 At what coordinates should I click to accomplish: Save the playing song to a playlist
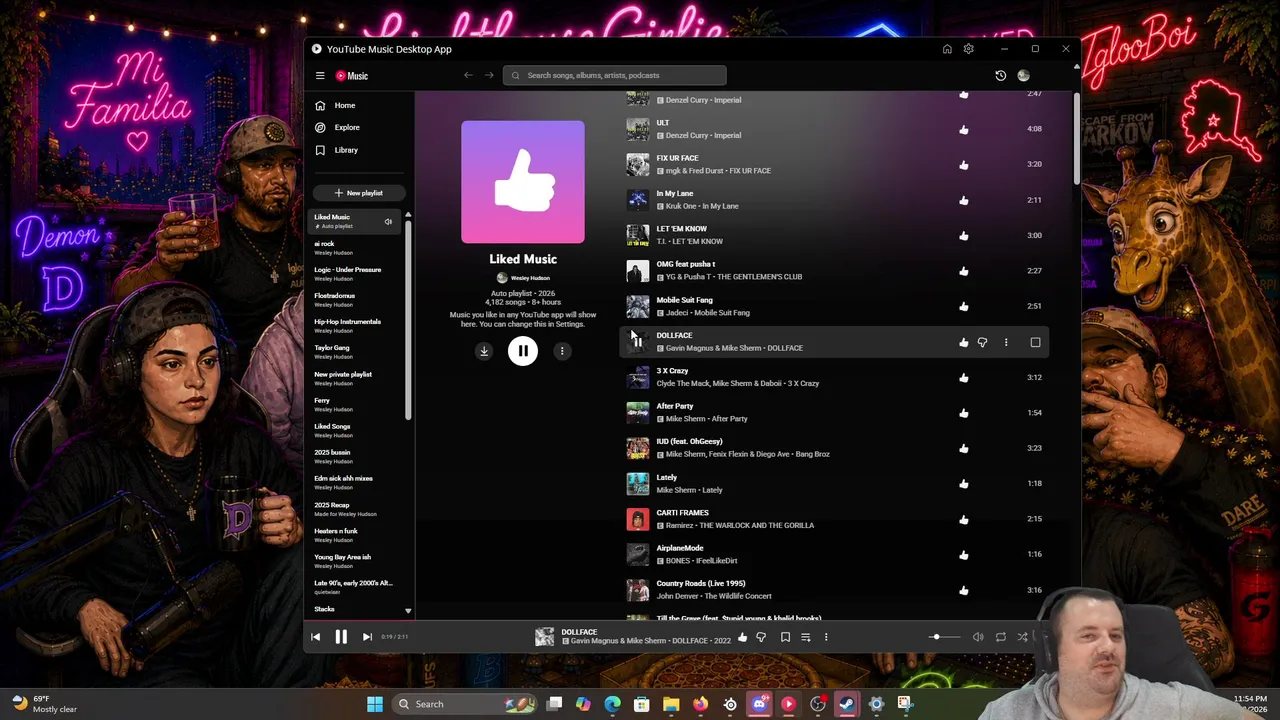click(x=785, y=637)
